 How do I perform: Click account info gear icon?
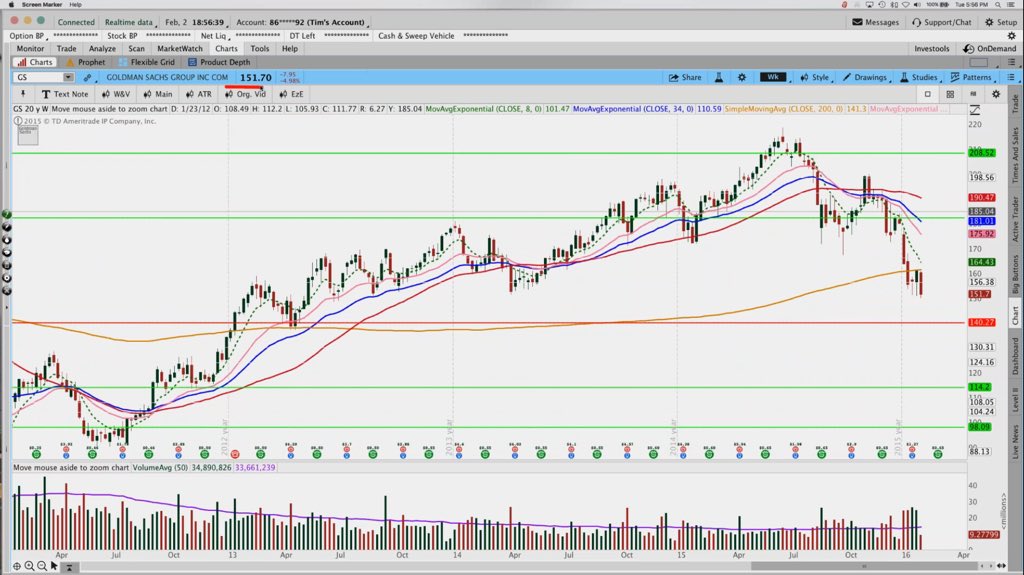click(x=1012, y=36)
